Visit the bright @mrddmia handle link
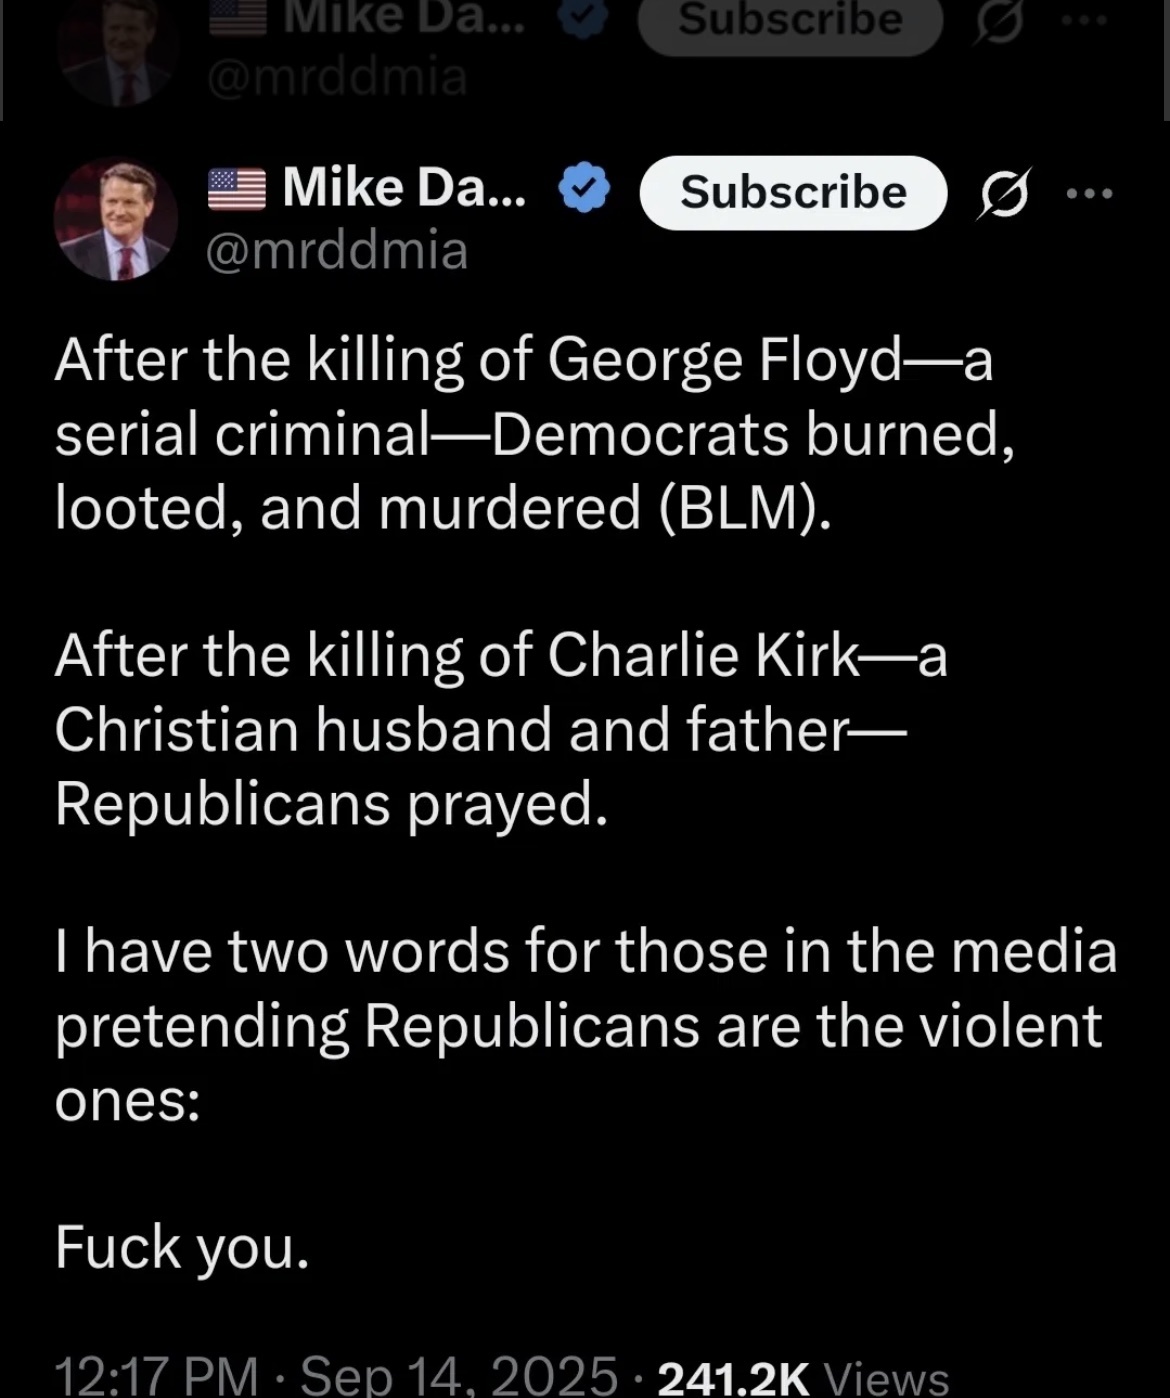The image size is (1170, 1398). [337, 249]
